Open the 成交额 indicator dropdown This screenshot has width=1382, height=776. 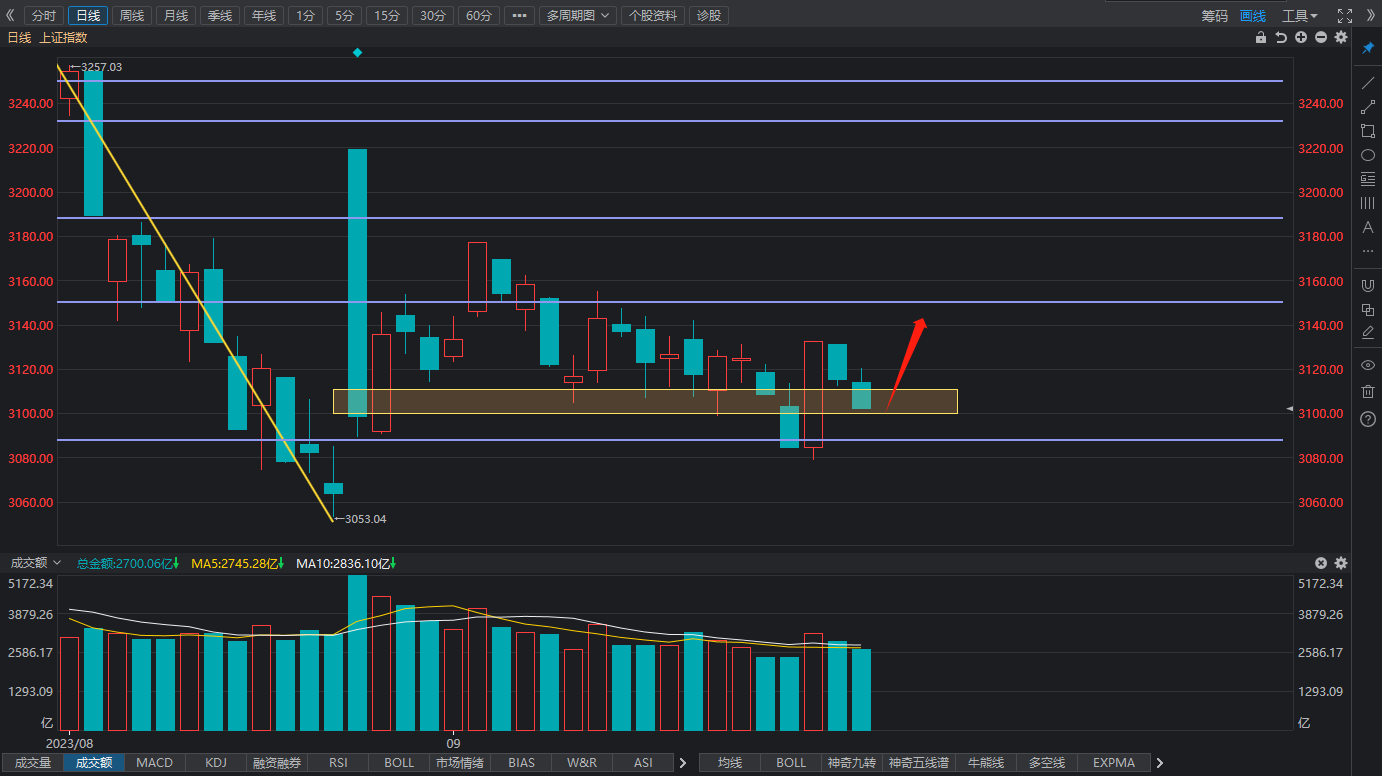[35, 563]
